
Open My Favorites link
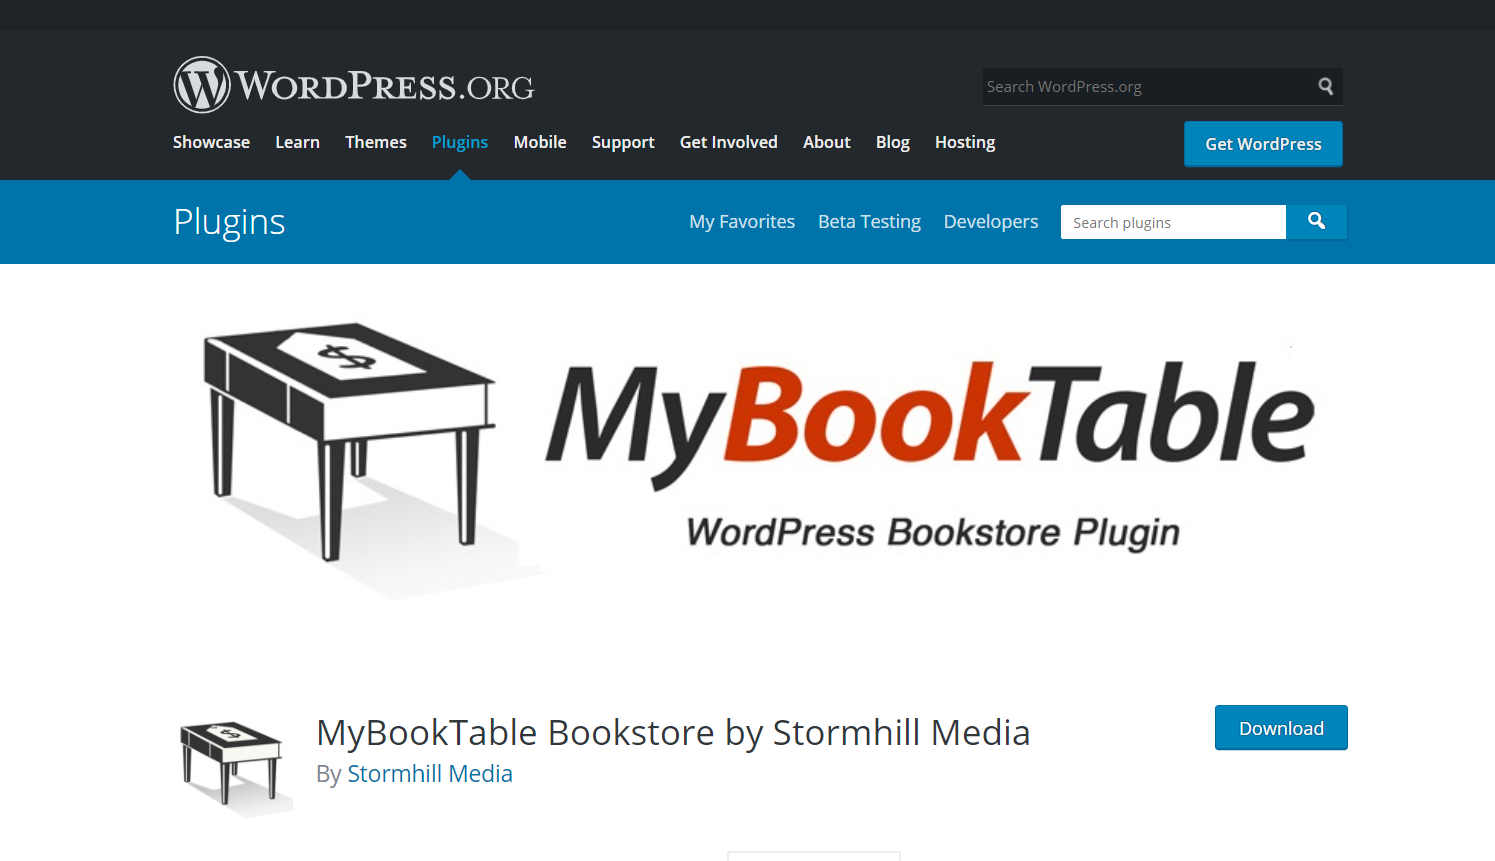pyautogui.click(x=742, y=221)
